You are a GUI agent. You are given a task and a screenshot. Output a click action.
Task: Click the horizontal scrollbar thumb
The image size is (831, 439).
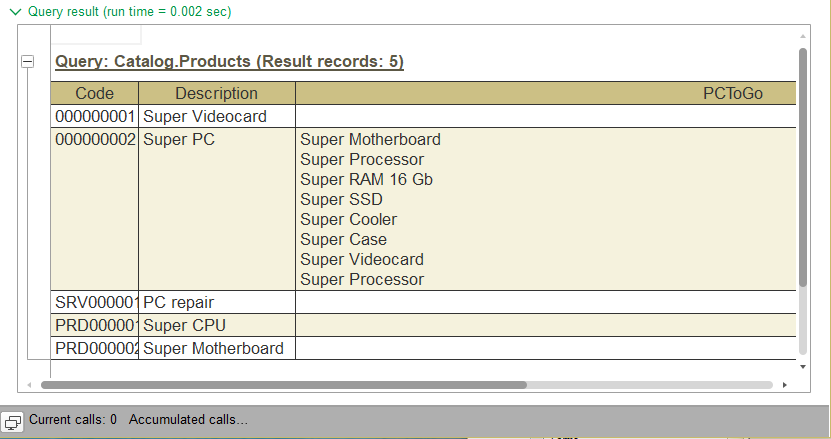(283, 384)
